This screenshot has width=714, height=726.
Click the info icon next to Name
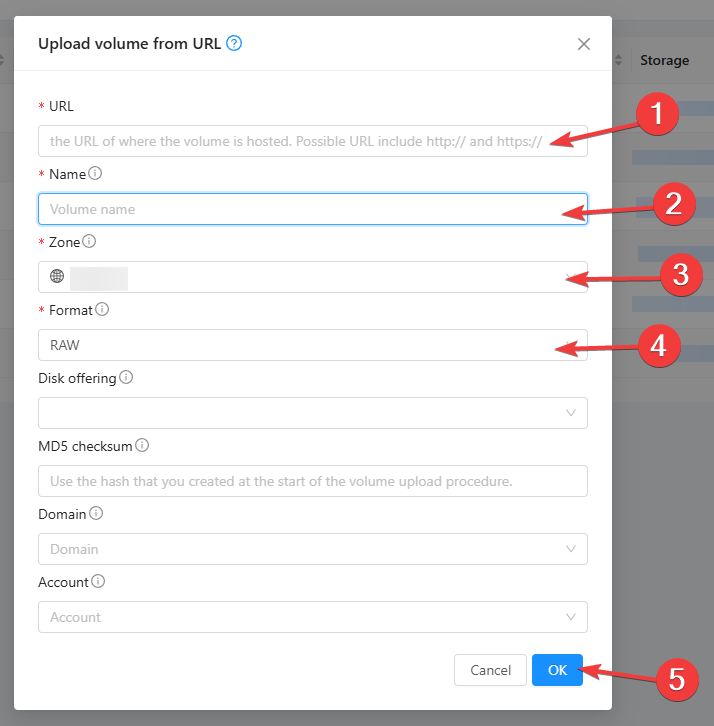pos(95,173)
